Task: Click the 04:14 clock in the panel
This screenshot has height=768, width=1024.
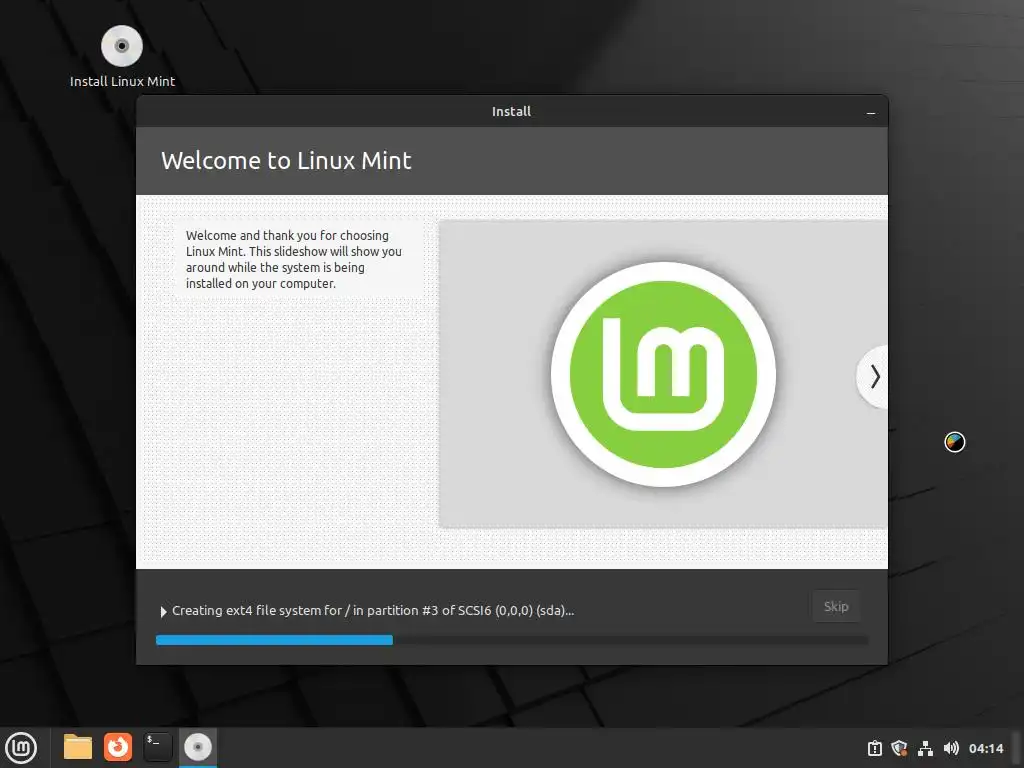Action: point(985,748)
